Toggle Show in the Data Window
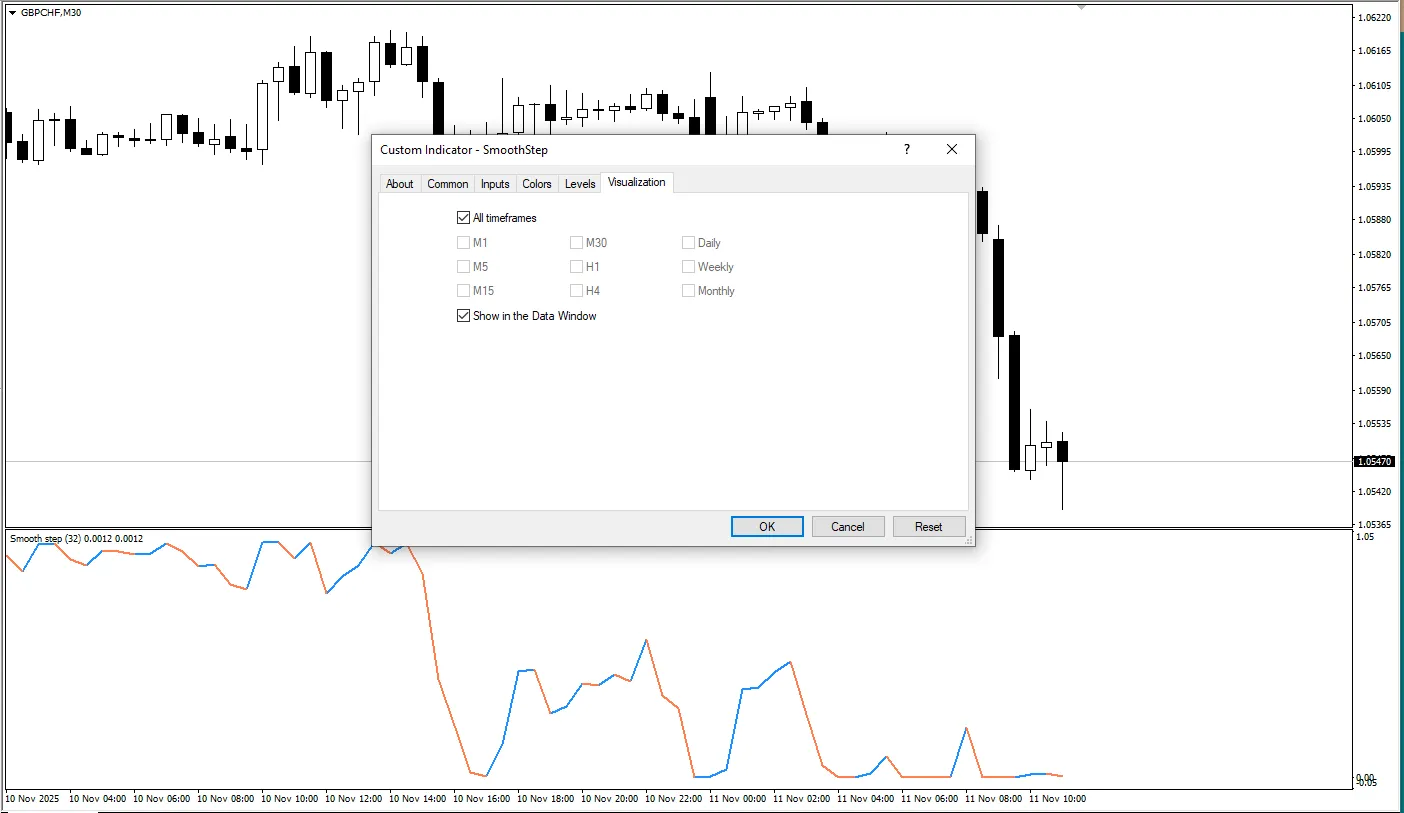The height and width of the screenshot is (813, 1404). (463, 316)
